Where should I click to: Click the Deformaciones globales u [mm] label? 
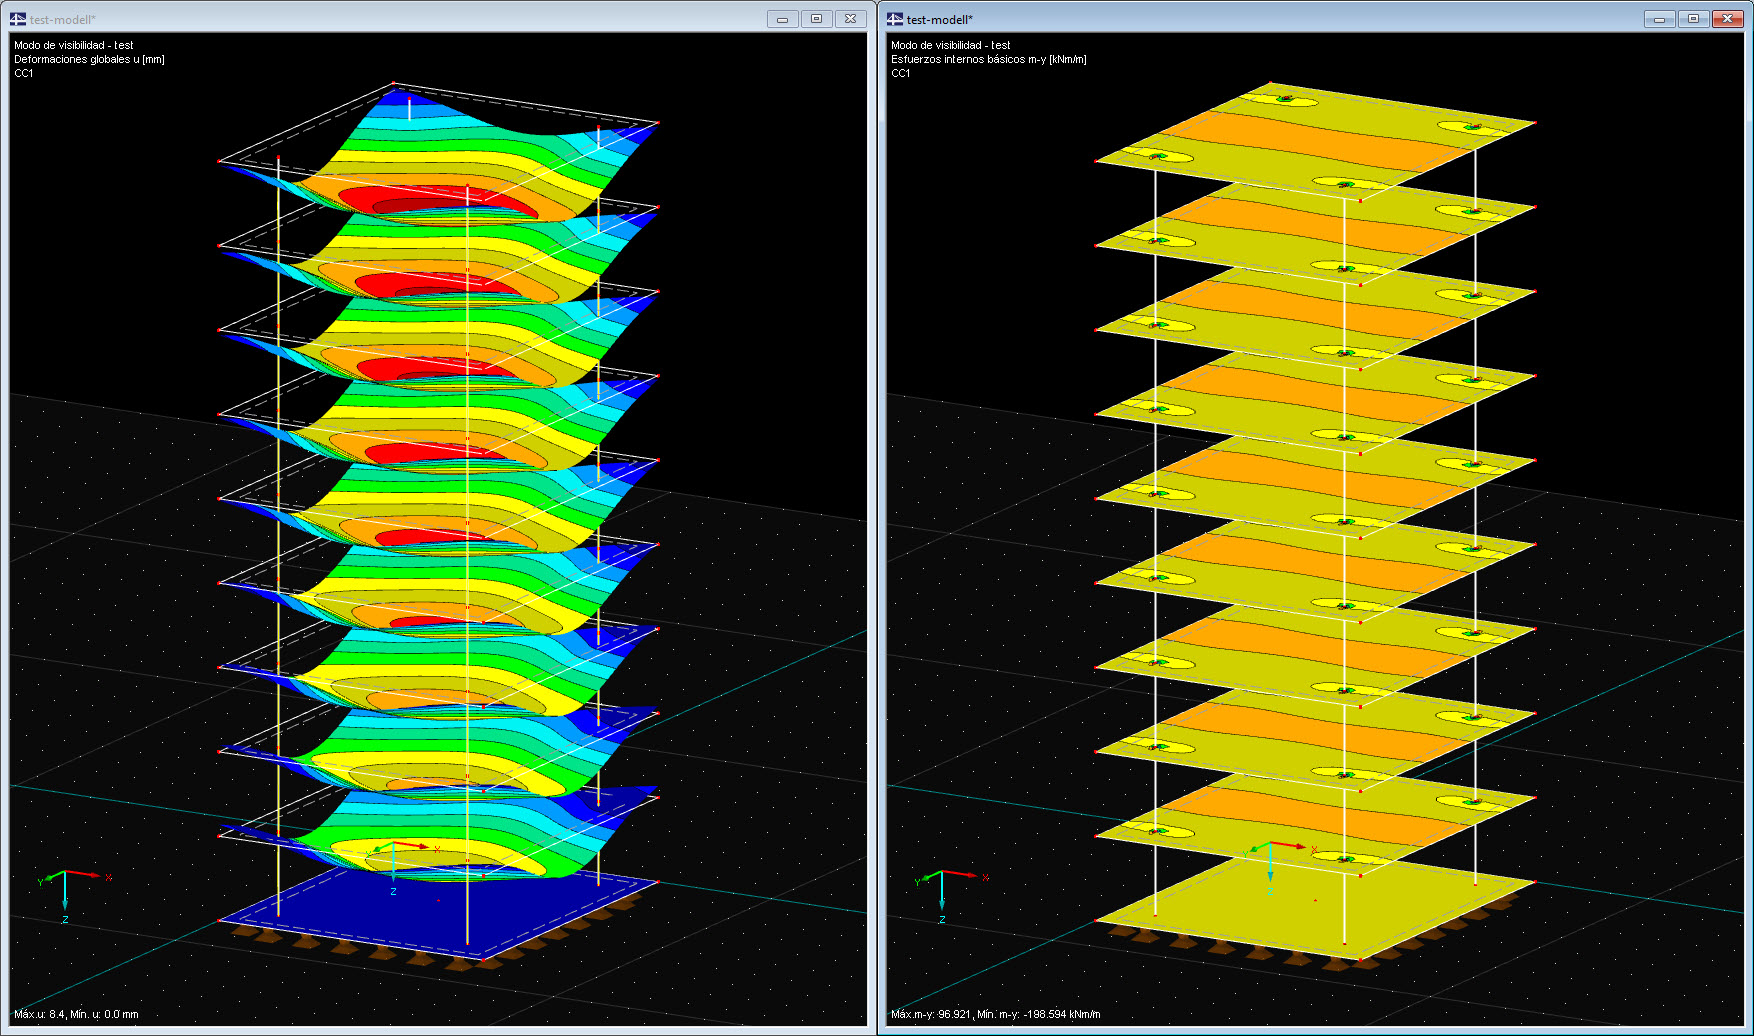click(88, 59)
